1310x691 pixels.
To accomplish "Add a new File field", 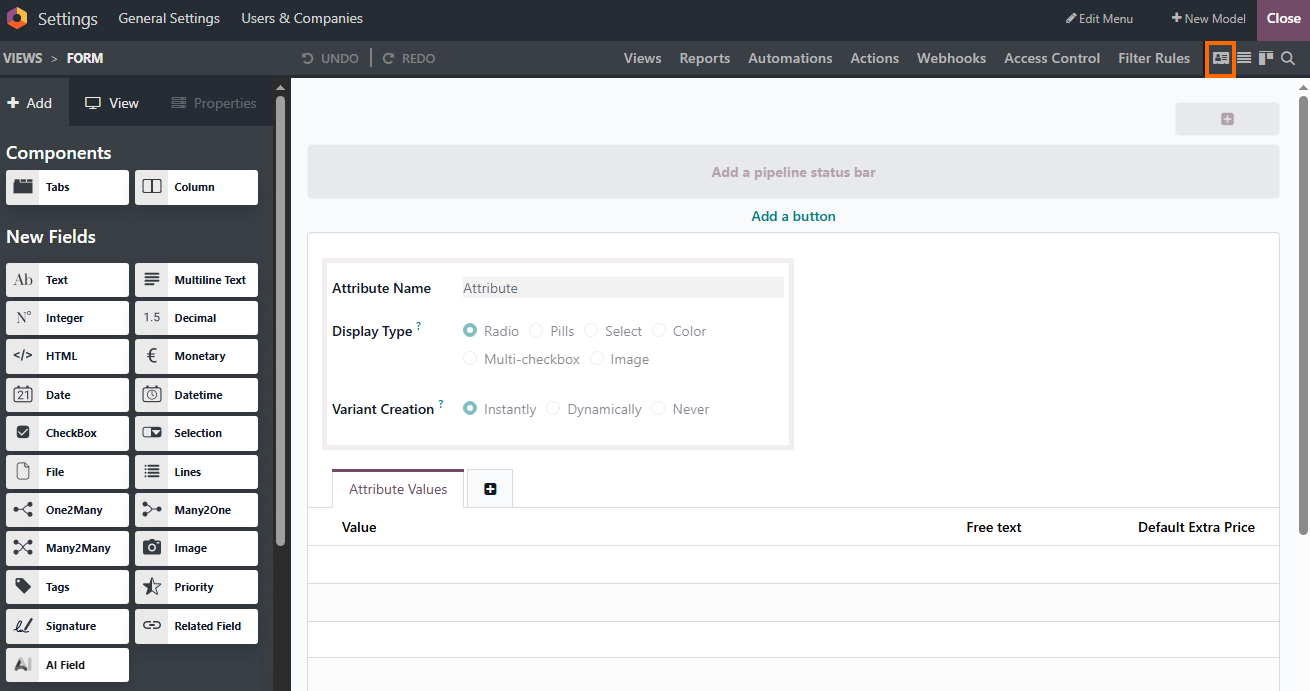I will click(x=67, y=472).
